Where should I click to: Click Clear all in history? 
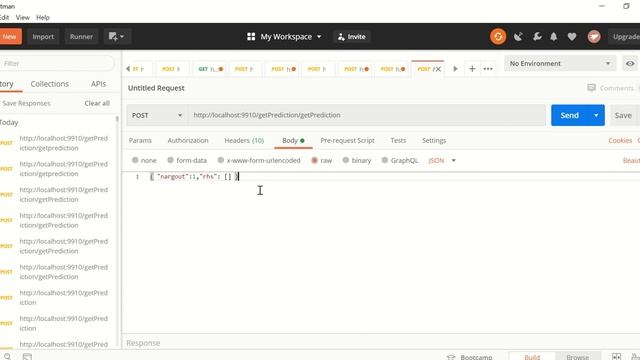[x=97, y=103]
